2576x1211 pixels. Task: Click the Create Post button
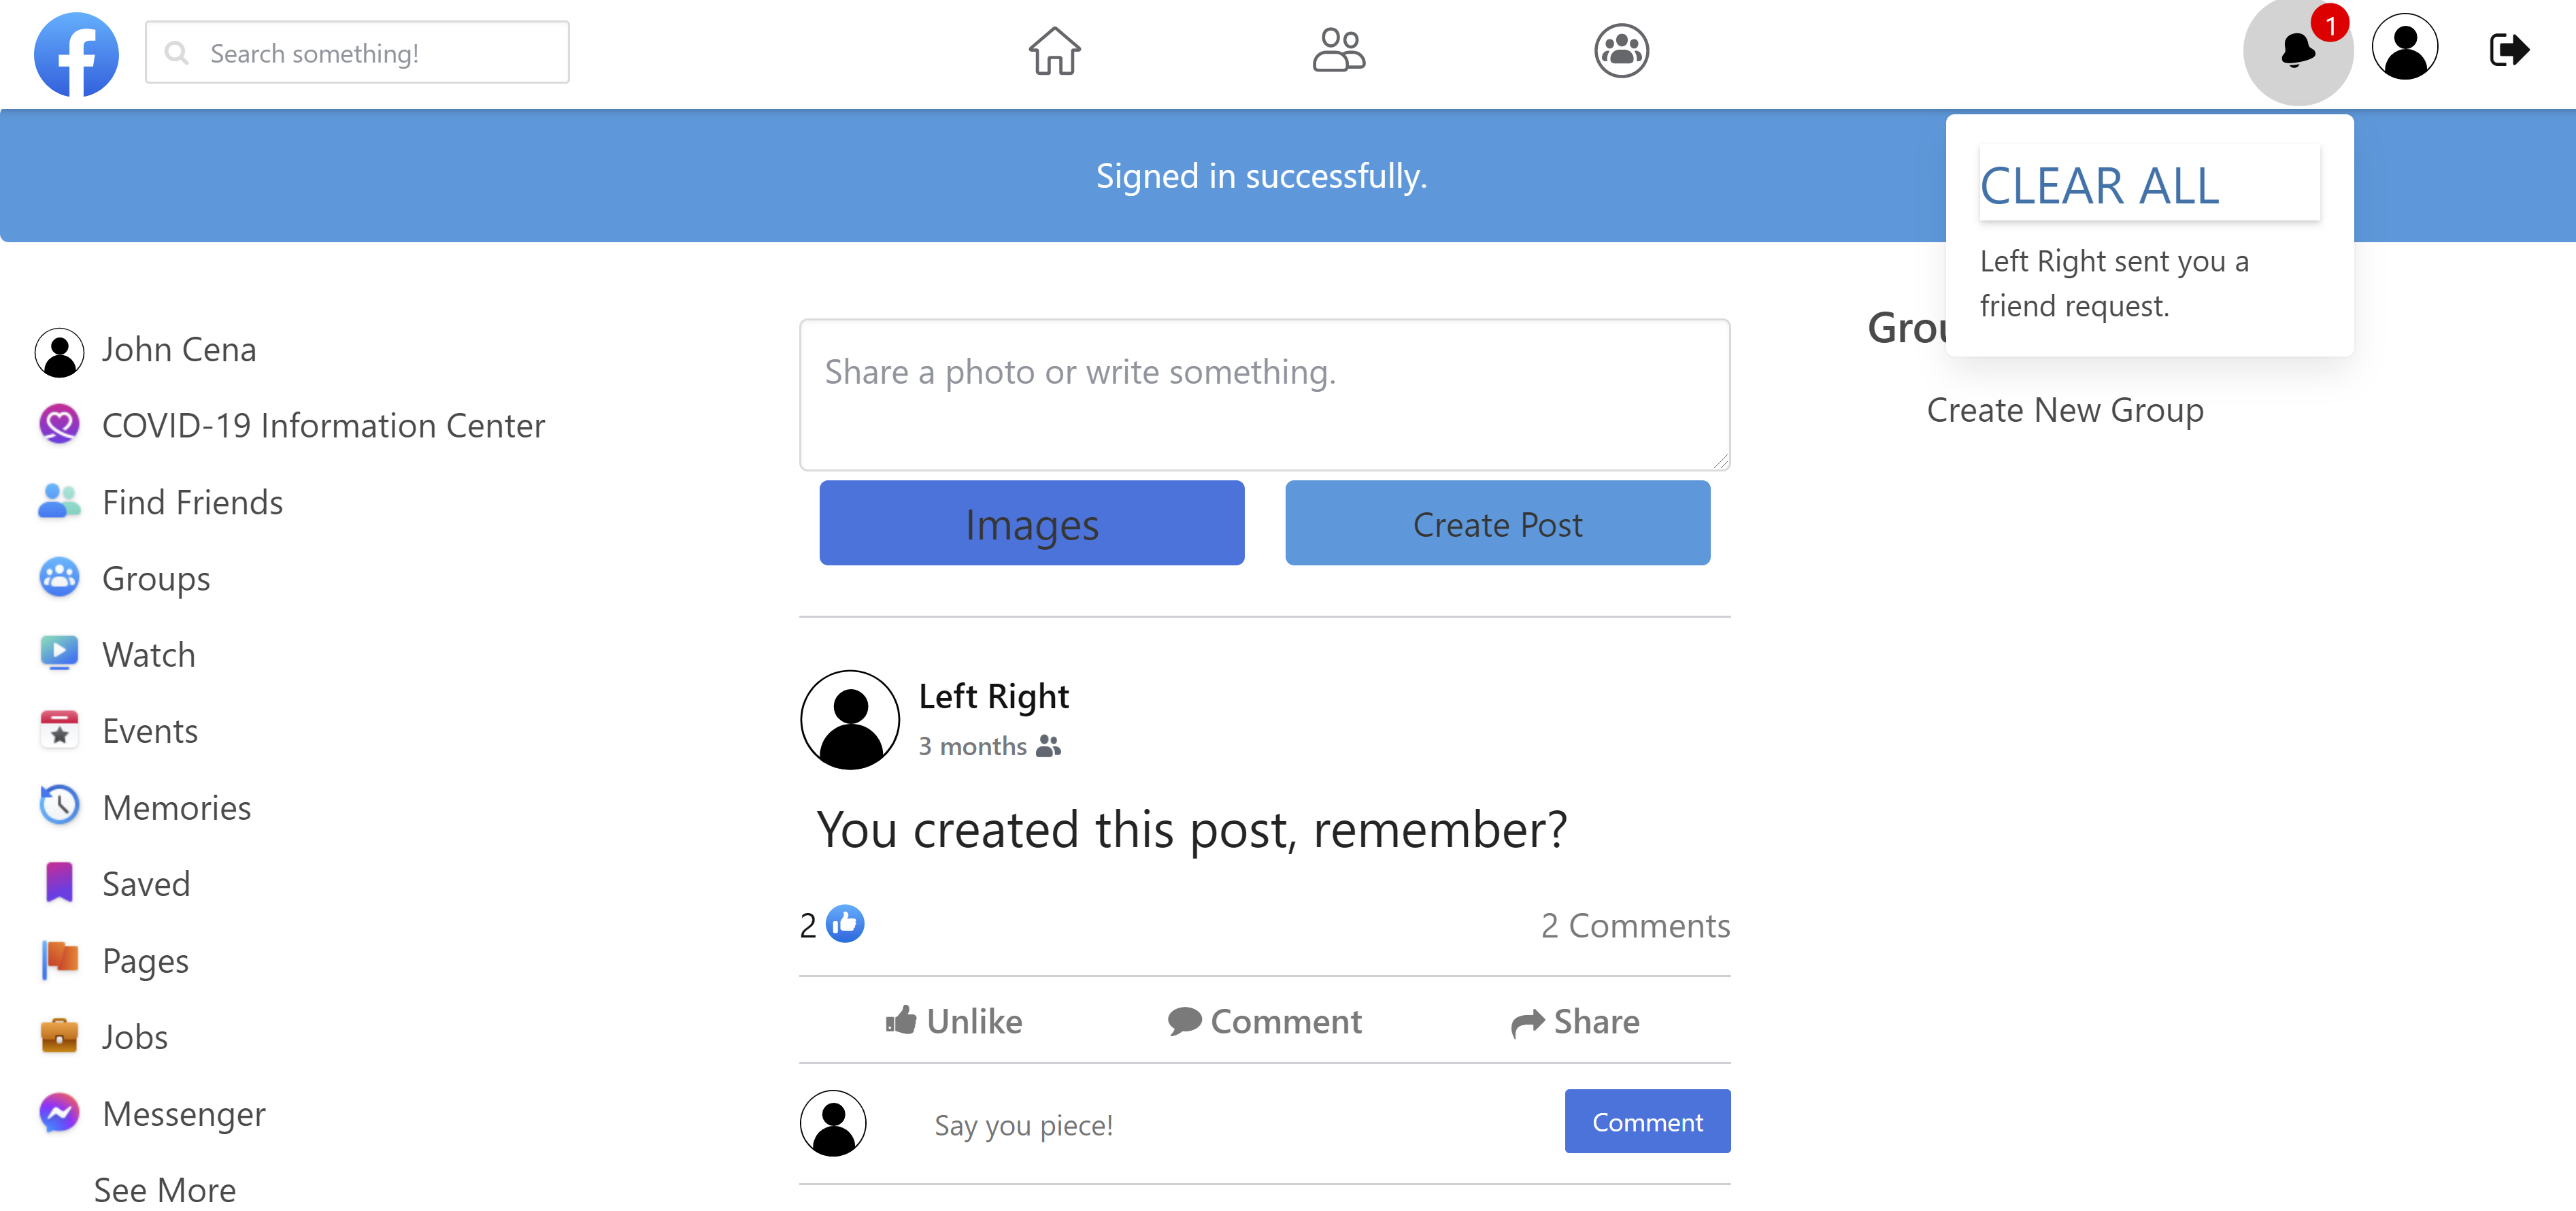coord(1497,523)
